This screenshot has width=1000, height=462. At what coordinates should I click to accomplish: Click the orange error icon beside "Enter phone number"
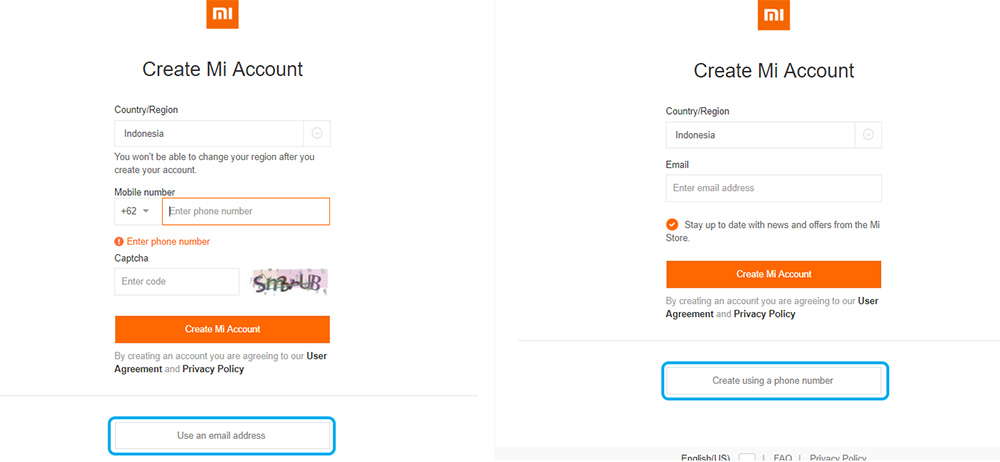coord(119,242)
